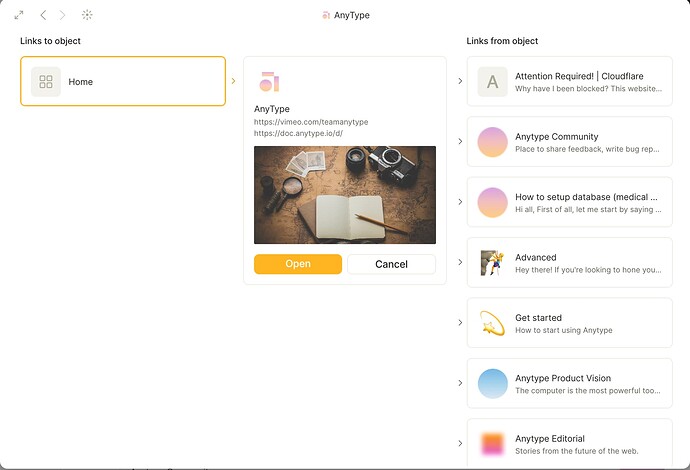
Task: Click 'Place to share feedback' description
Action: (x=587, y=149)
